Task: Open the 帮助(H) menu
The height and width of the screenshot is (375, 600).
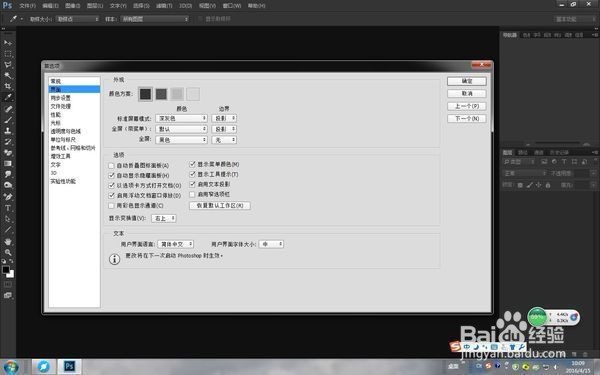Action: pos(256,6)
